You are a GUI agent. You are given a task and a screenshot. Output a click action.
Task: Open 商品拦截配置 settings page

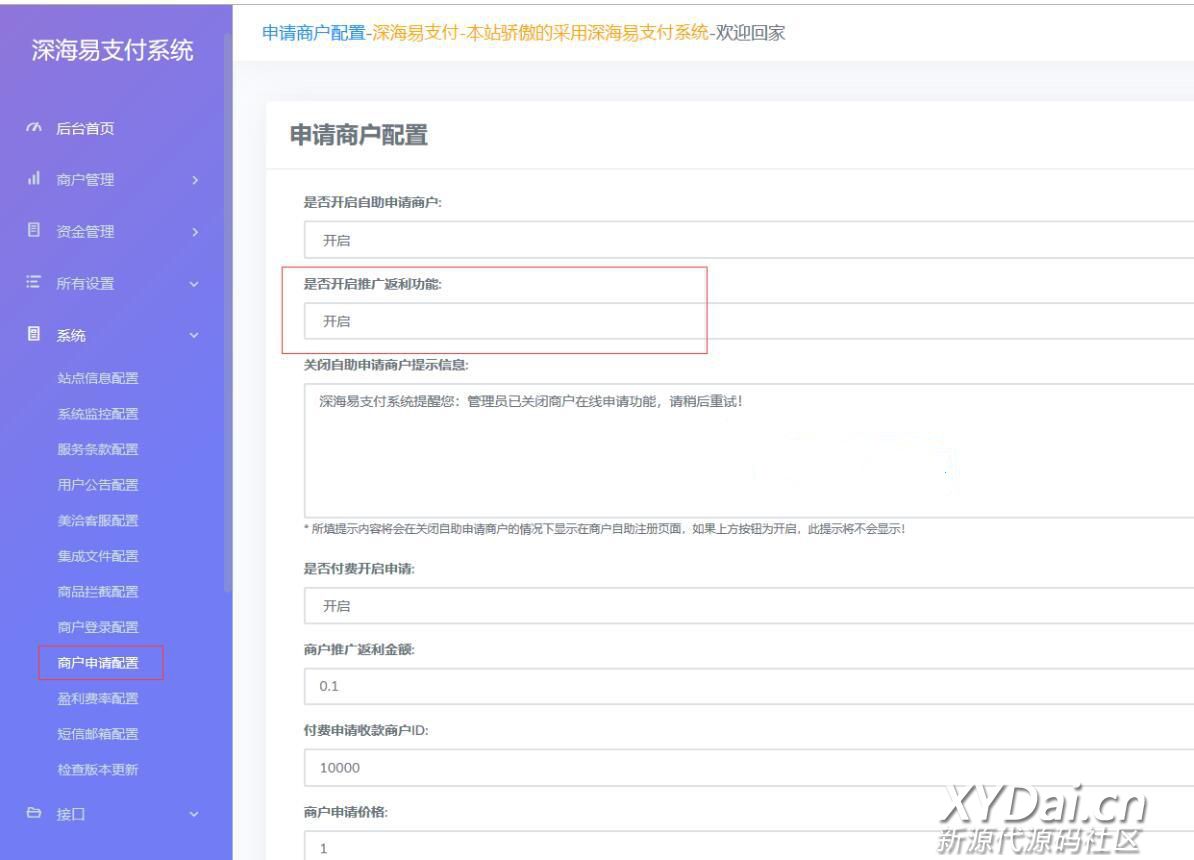click(x=98, y=591)
